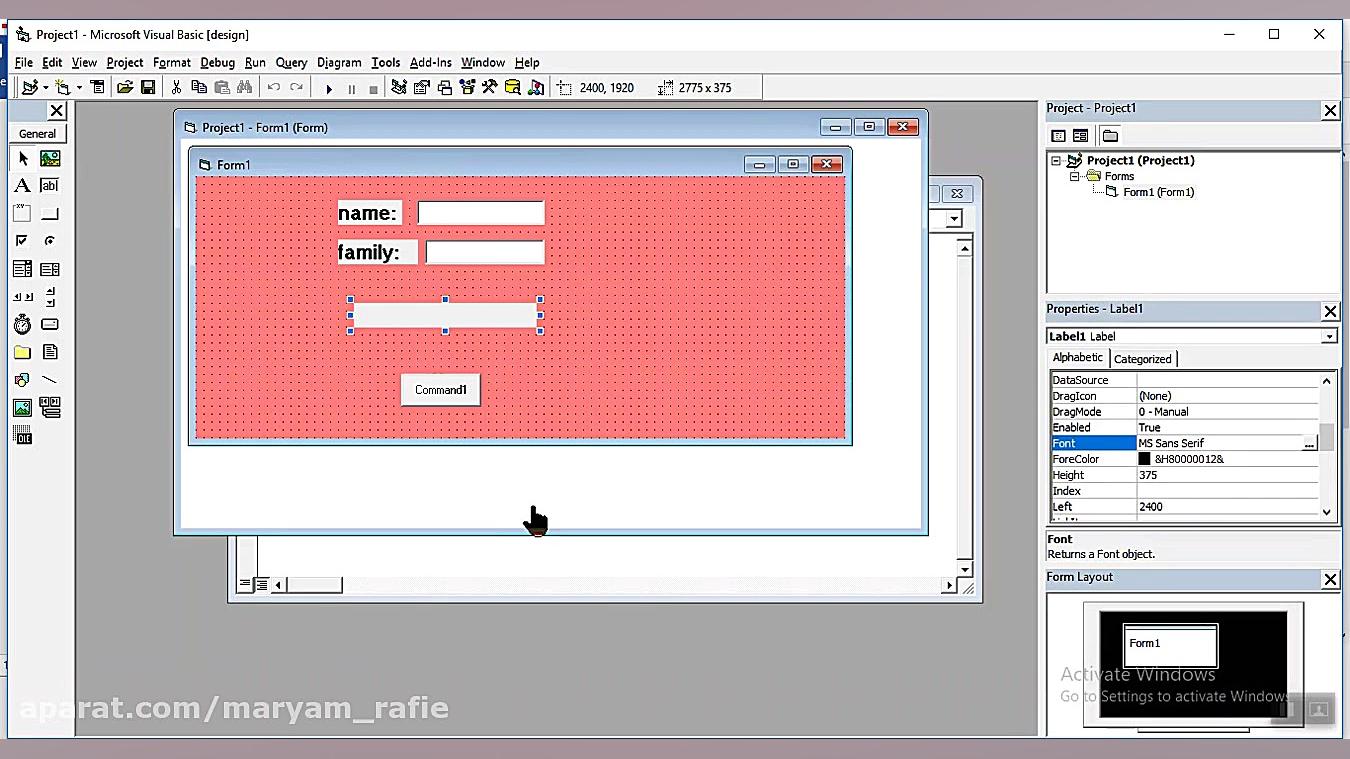Click View Code in the Project panel
This screenshot has width=1350, height=759.
tap(1058, 135)
